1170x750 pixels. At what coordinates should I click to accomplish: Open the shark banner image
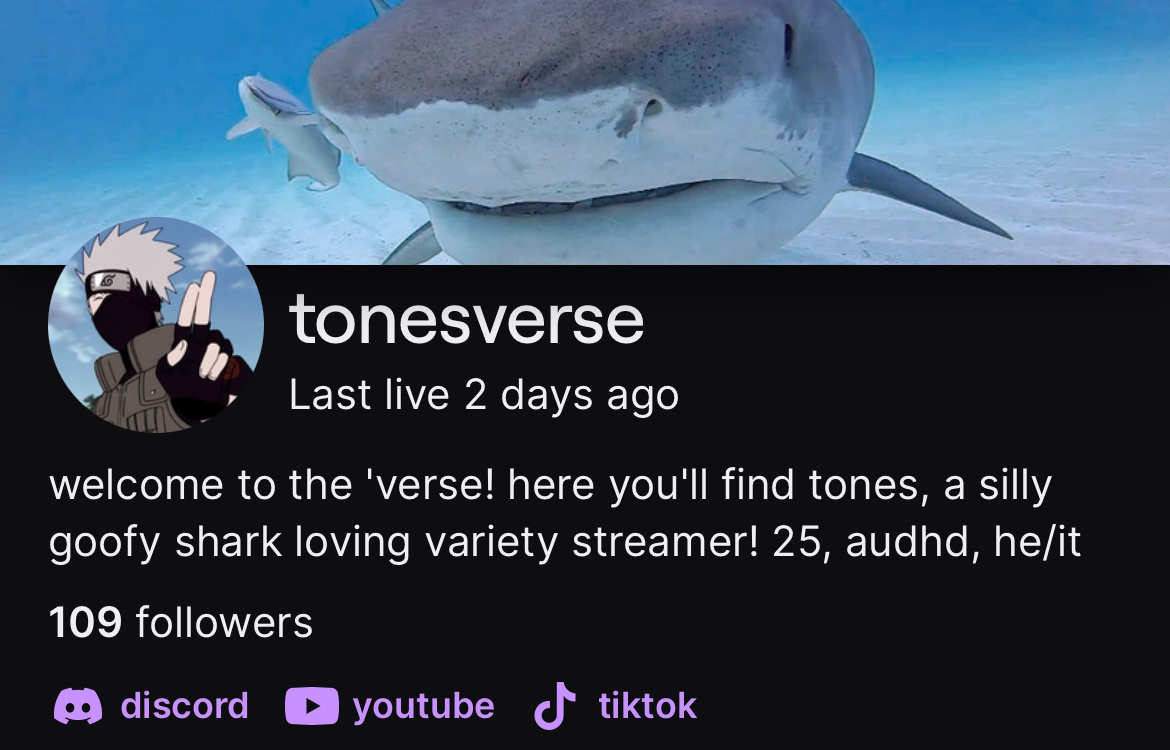coord(585,132)
